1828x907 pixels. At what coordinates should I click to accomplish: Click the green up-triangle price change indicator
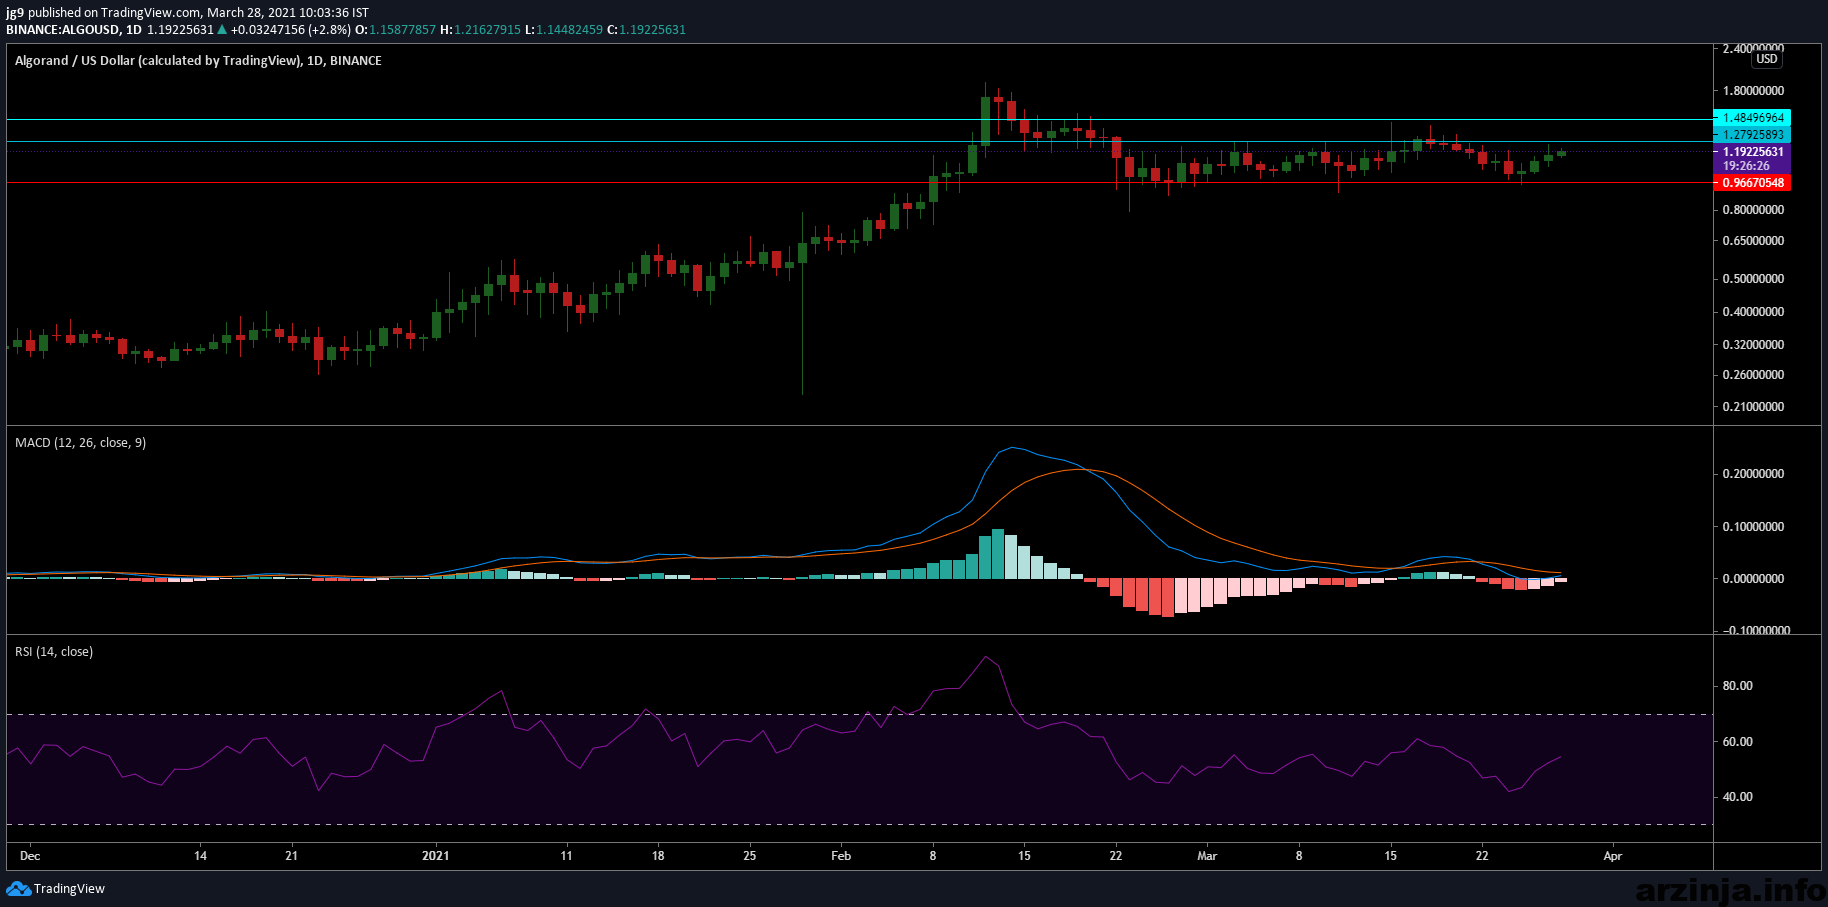(222, 29)
